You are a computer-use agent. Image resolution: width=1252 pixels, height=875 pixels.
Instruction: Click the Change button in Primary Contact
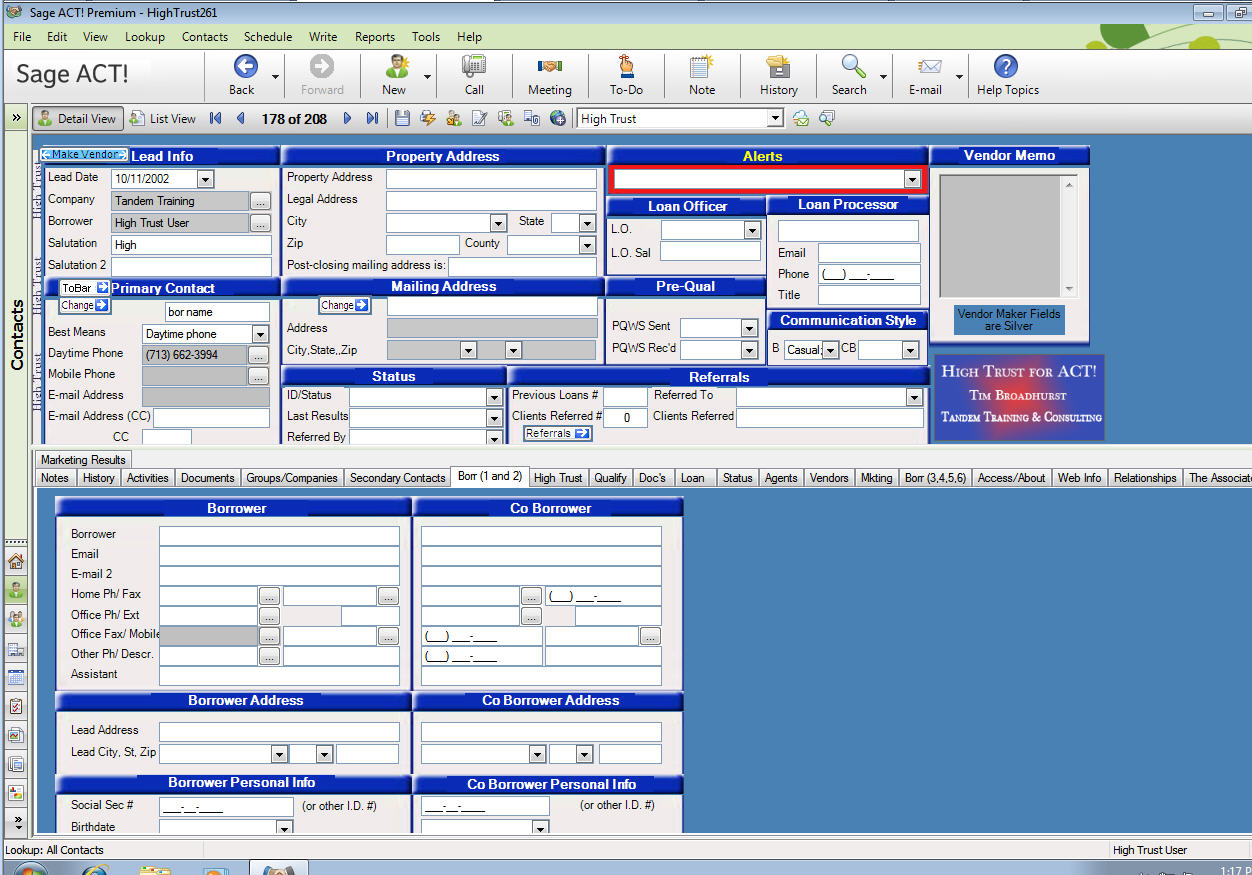click(x=84, y=306)
